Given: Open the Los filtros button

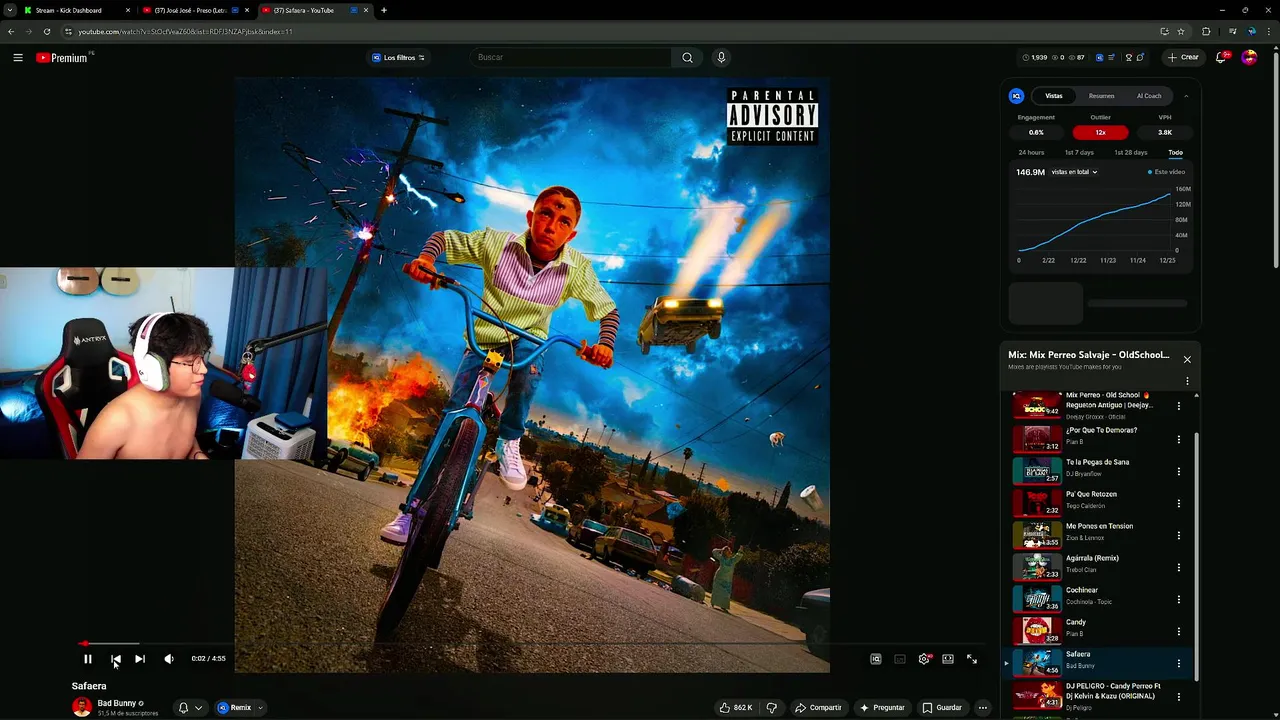Looking at the screenshot, I should point(399,58).
